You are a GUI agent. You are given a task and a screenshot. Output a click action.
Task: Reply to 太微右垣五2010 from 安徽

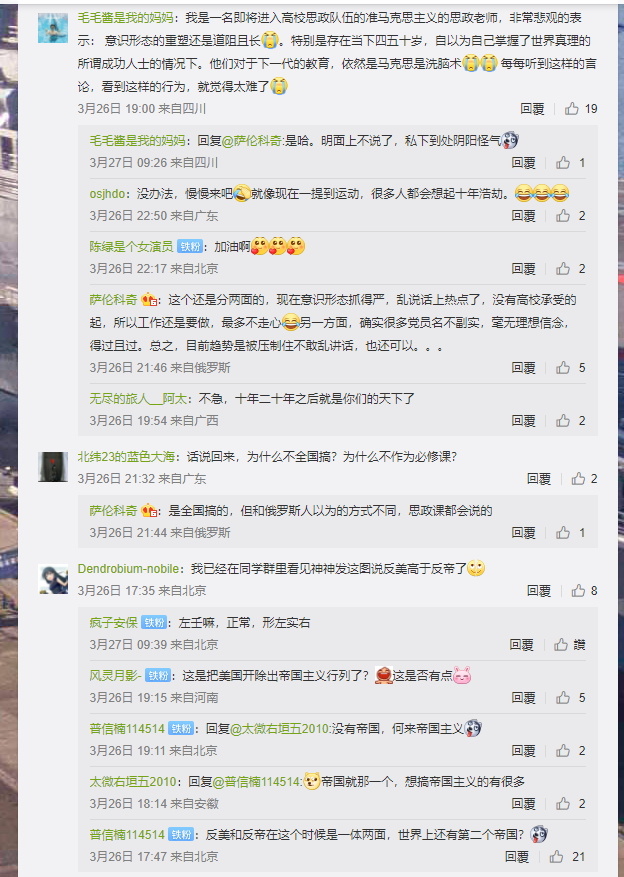(523, 804)
